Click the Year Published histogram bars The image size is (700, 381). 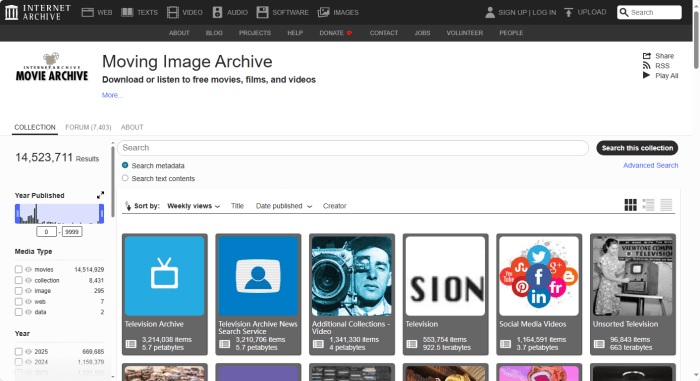(x=59, y=214)
